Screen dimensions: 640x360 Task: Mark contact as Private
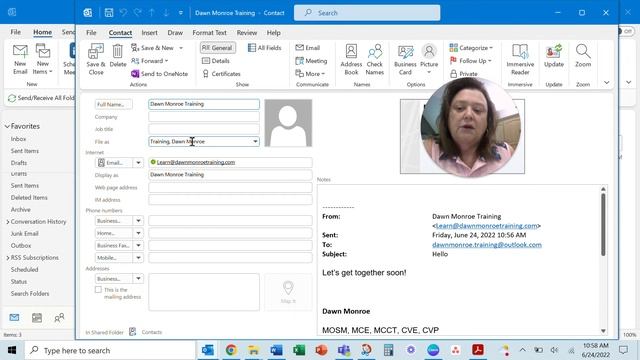(464, 74)
